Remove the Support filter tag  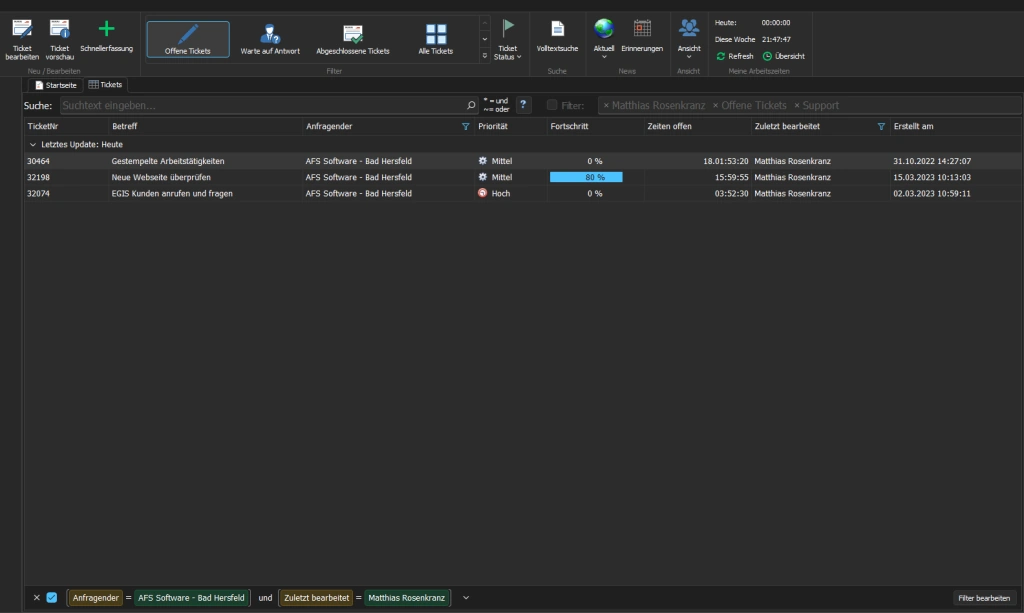click(x=797, y=106)
